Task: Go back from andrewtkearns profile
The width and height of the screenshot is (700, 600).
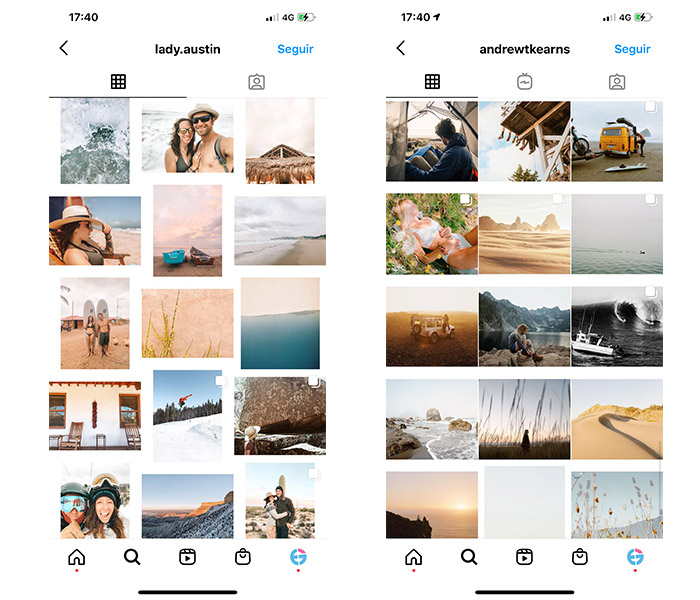Action: point(401,48)
